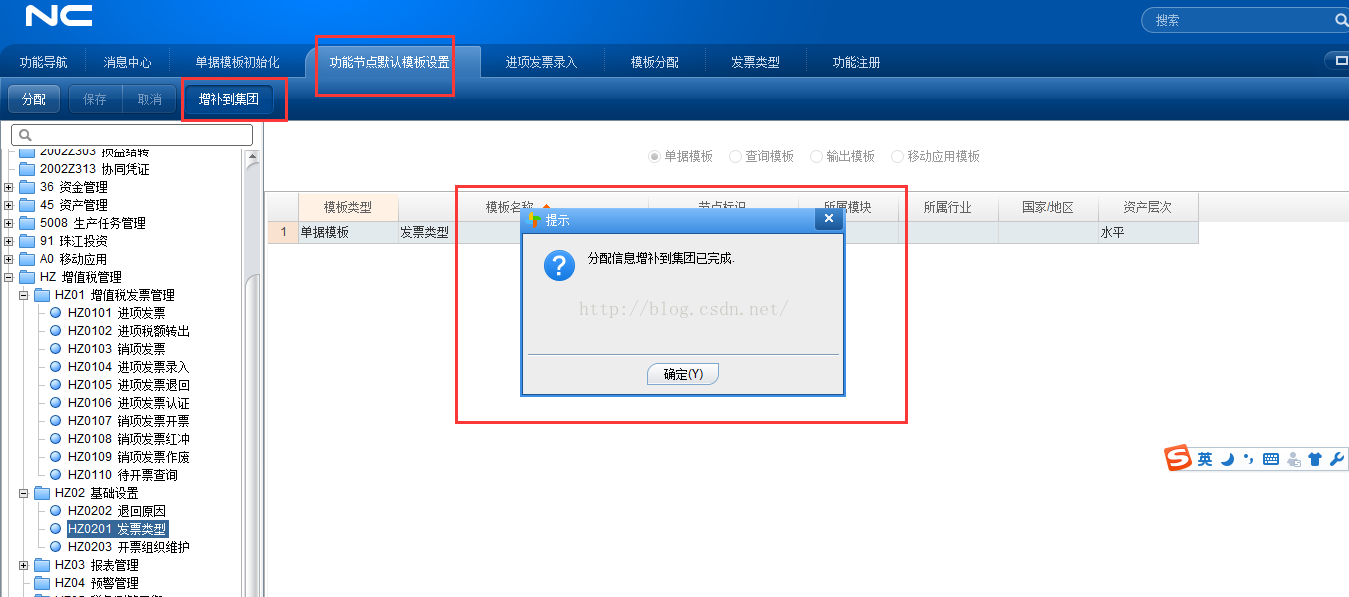Click the question mark icon in dialog
1349x597 pixels.
point(559,266)
